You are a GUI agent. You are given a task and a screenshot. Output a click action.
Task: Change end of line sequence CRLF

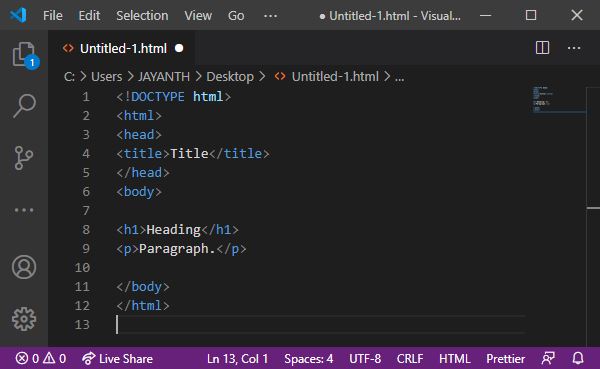[x=410, y=359]
